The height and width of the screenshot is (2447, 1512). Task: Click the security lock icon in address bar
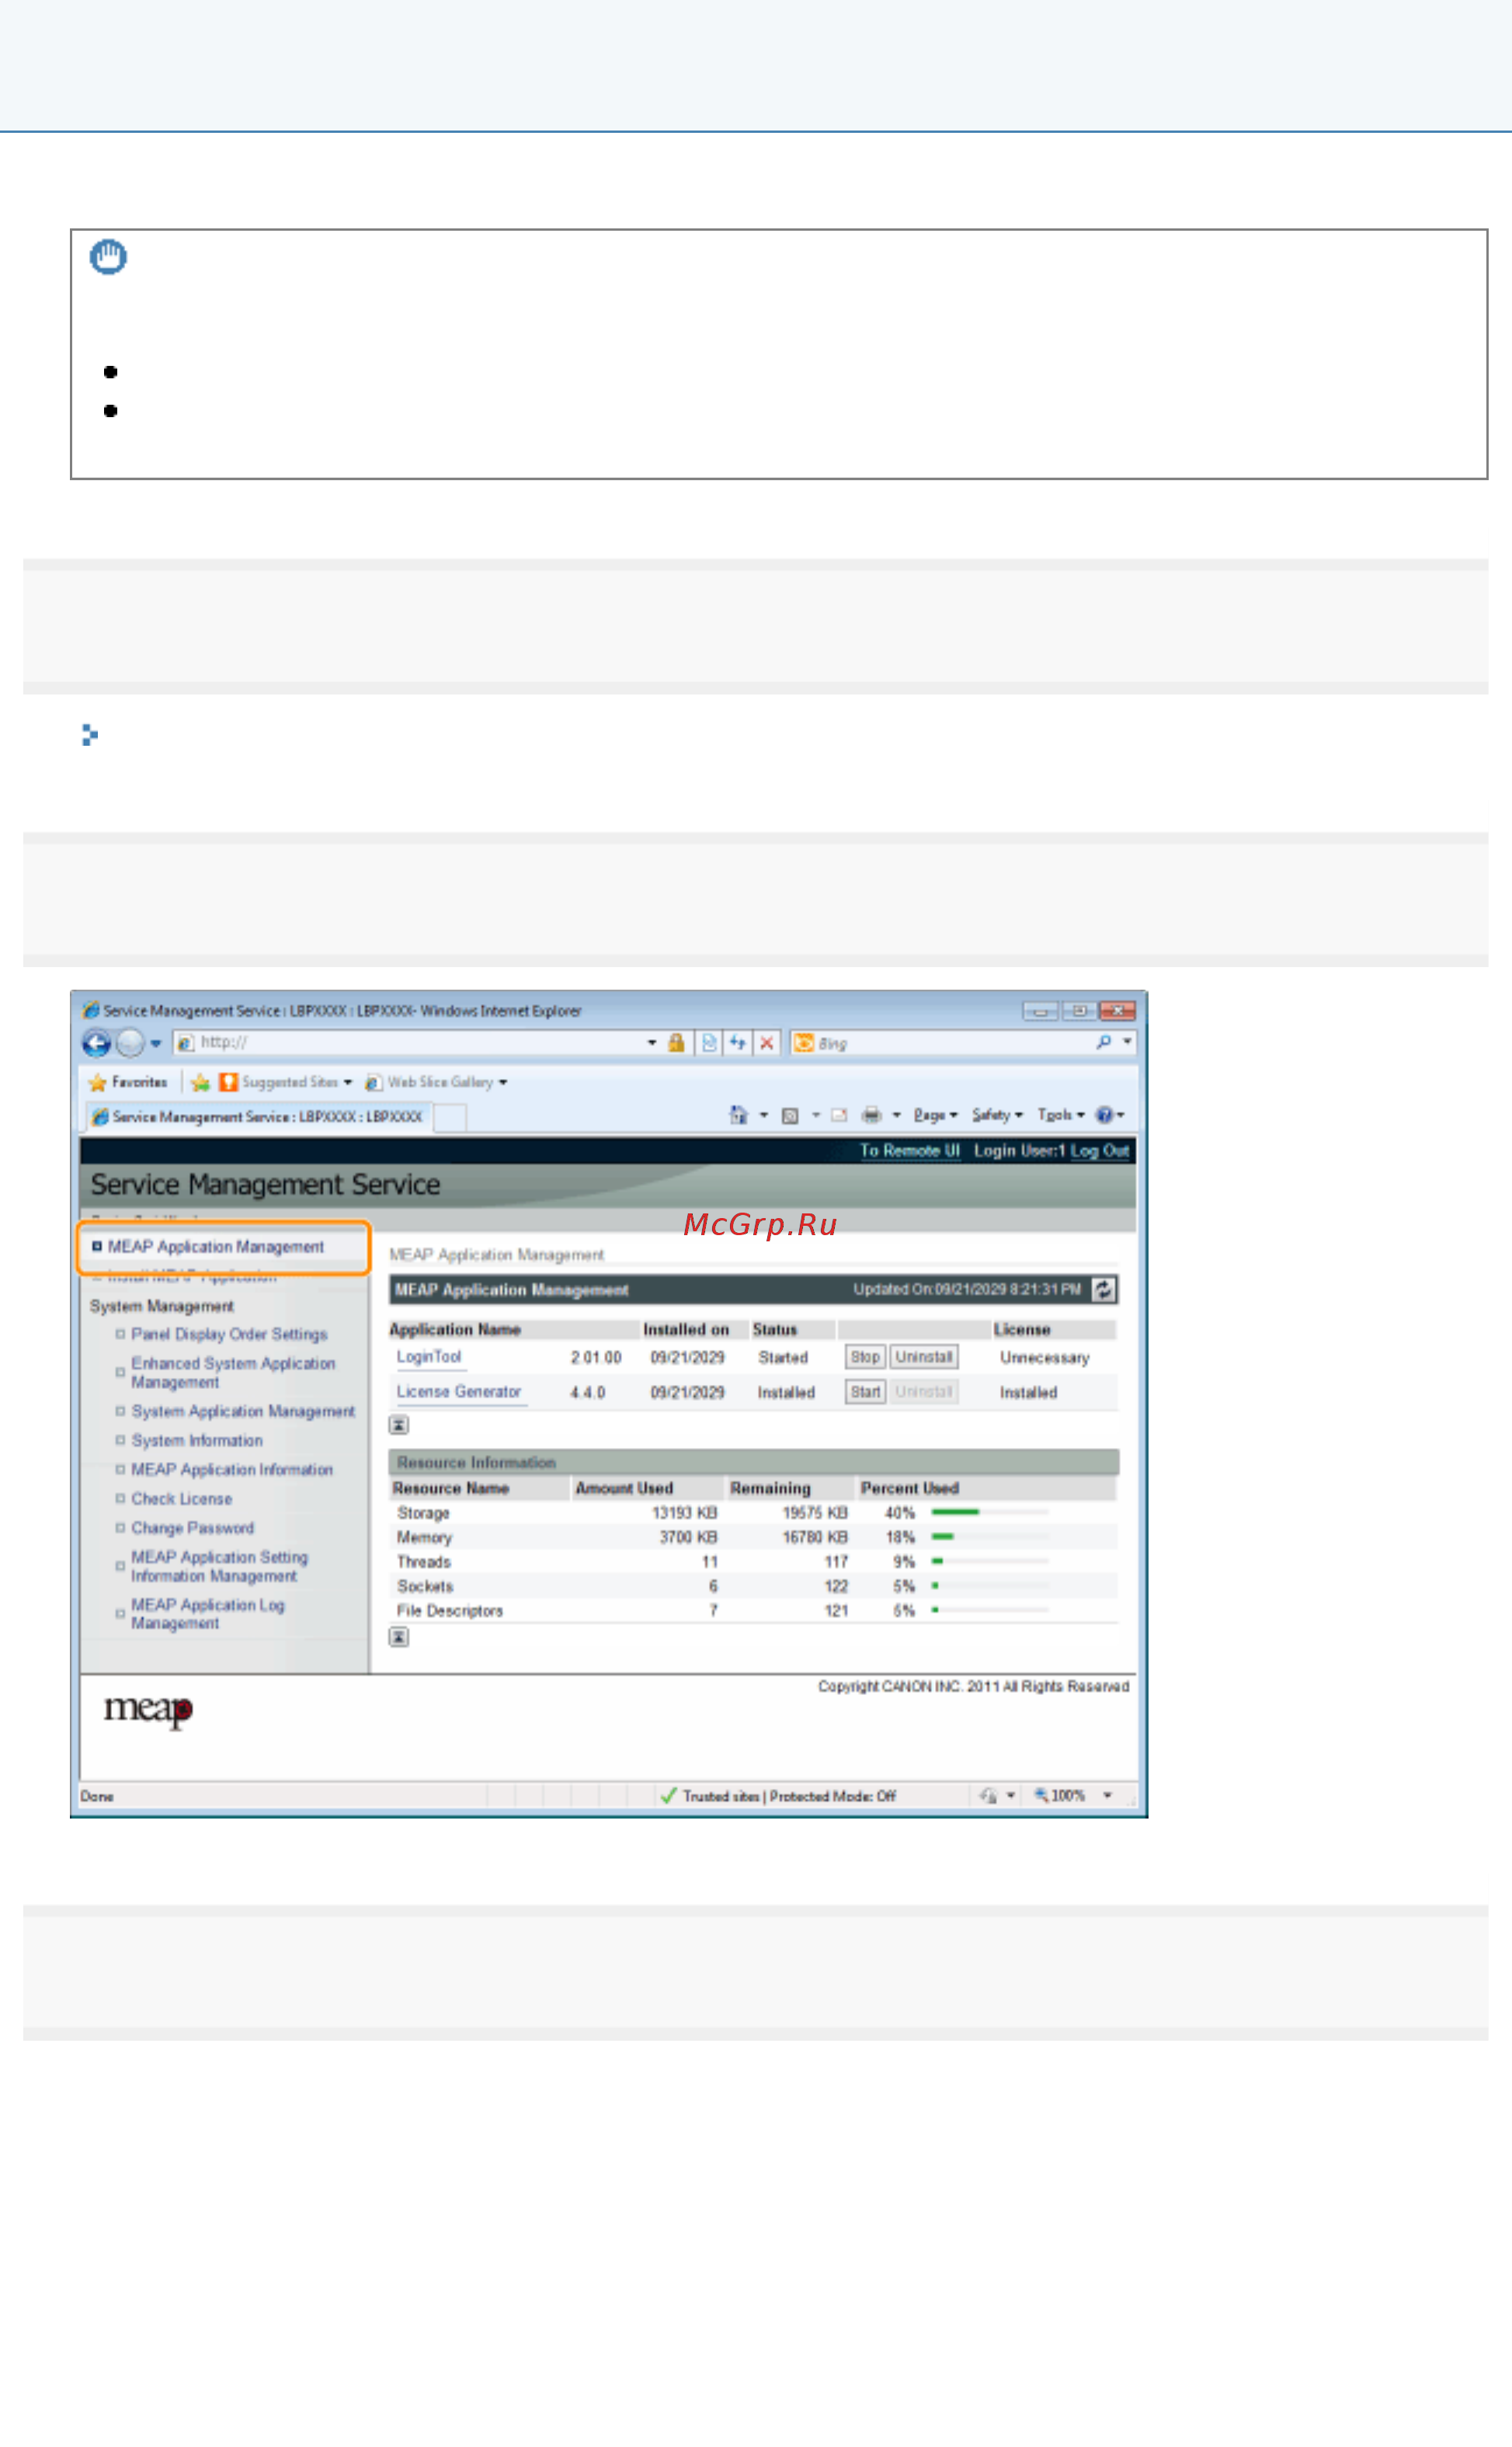[676, 1042]
